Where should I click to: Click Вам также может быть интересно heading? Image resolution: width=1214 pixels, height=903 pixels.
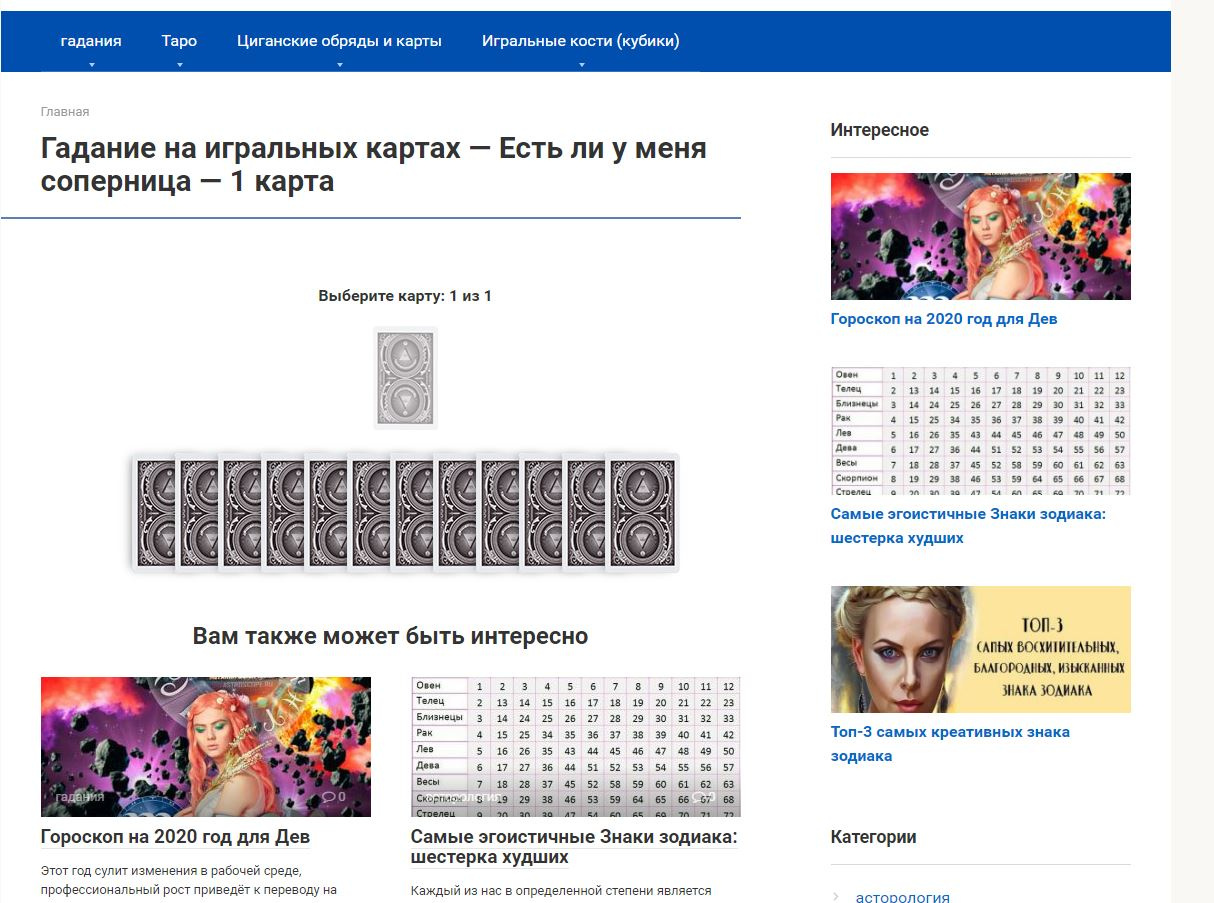(390, 636)
